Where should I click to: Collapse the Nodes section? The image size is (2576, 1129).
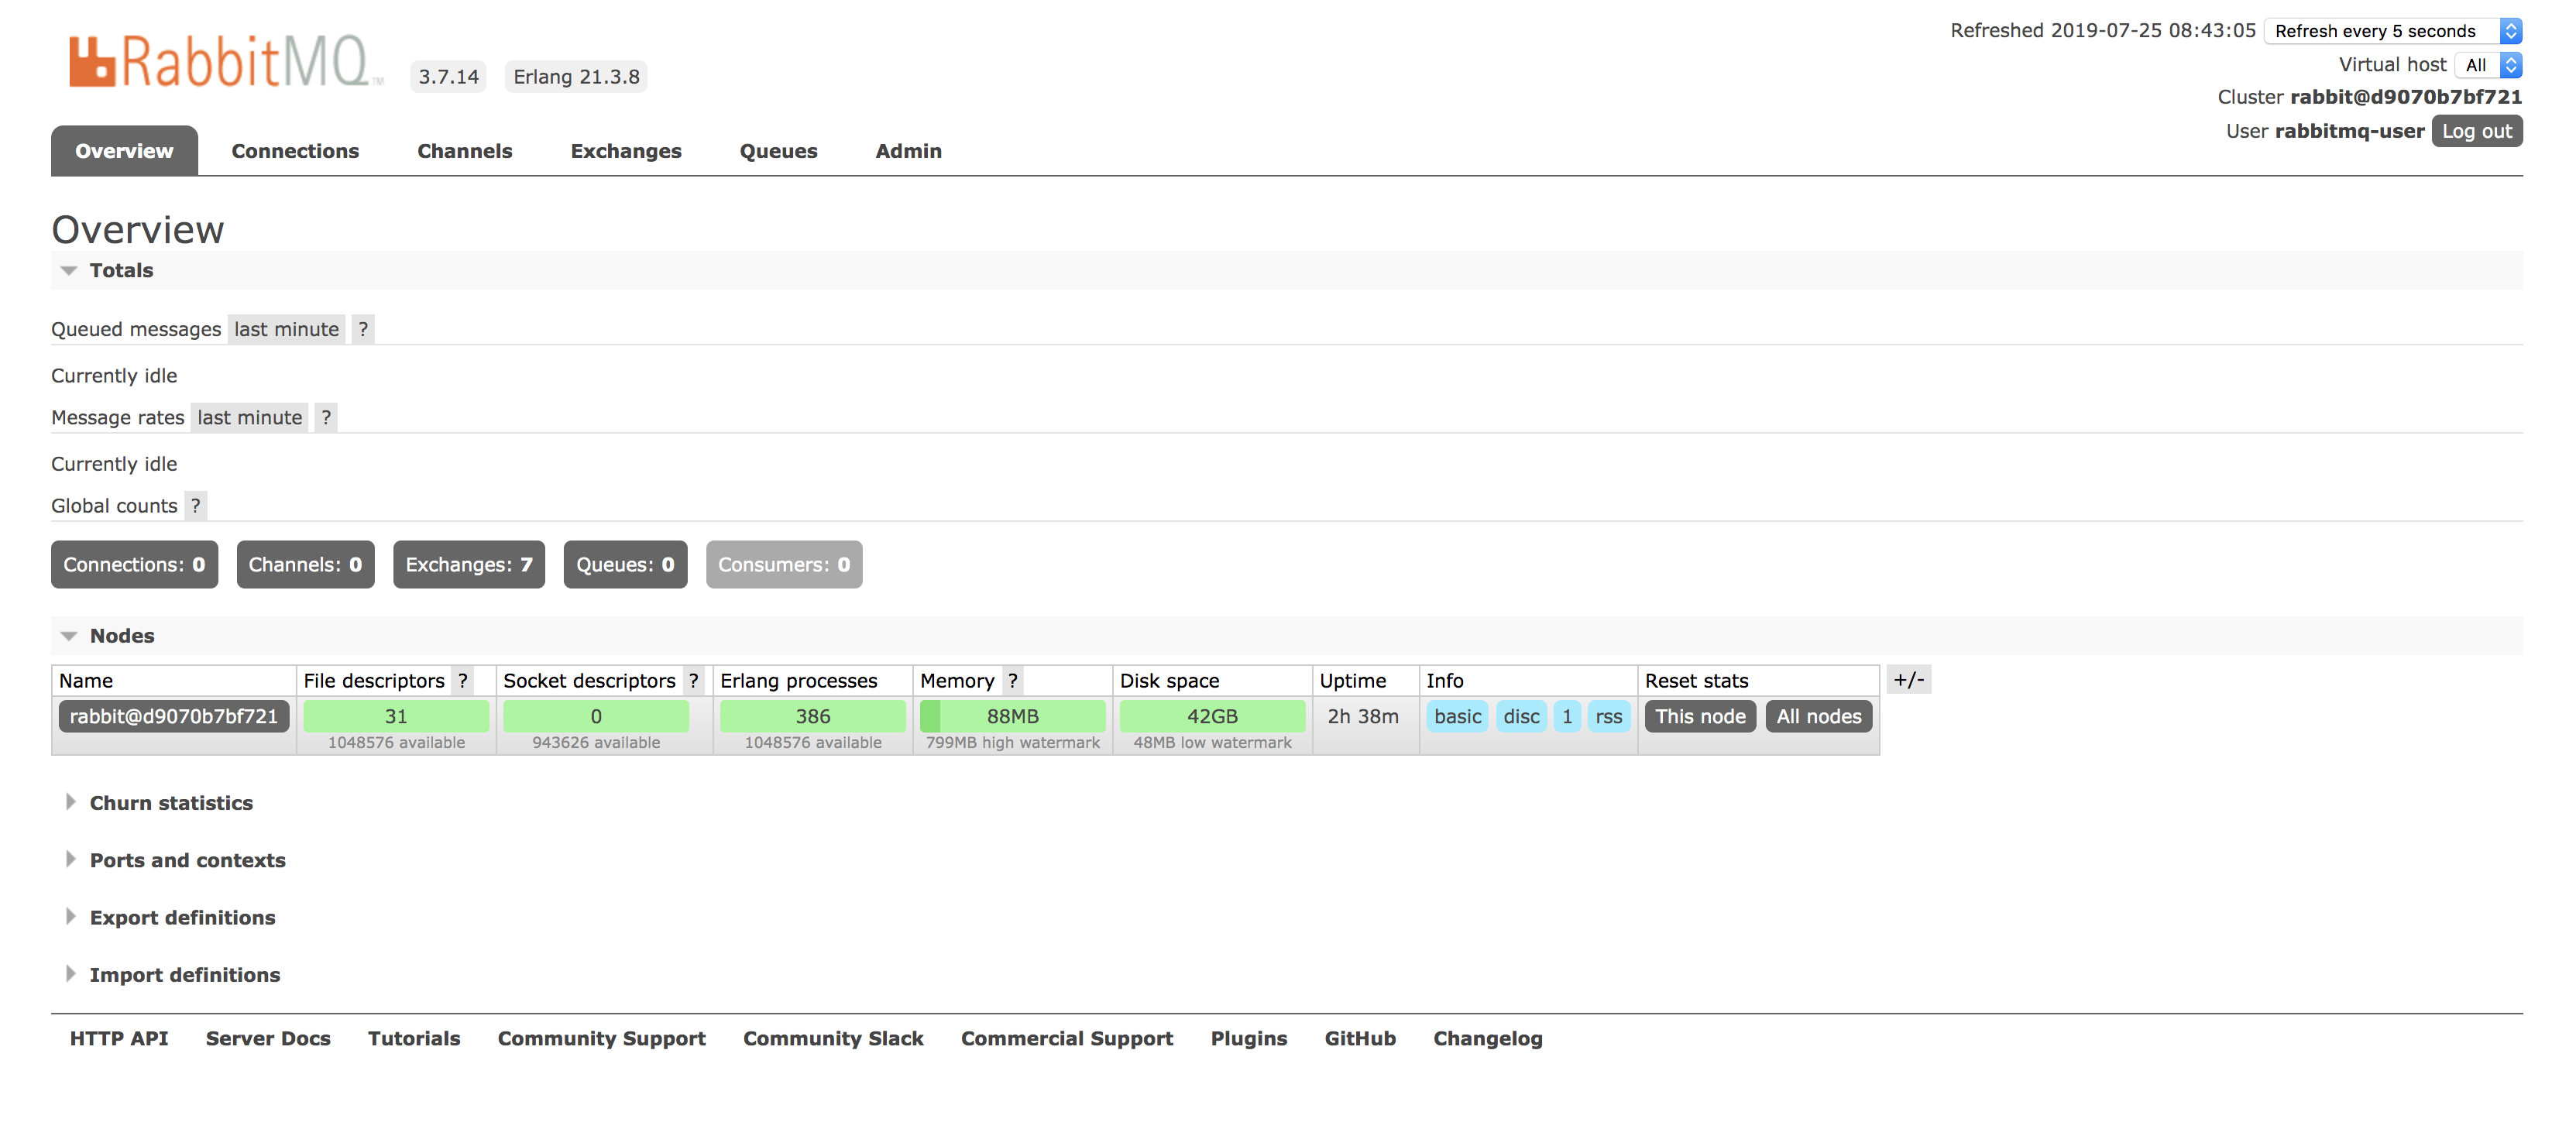click(121, 636)
